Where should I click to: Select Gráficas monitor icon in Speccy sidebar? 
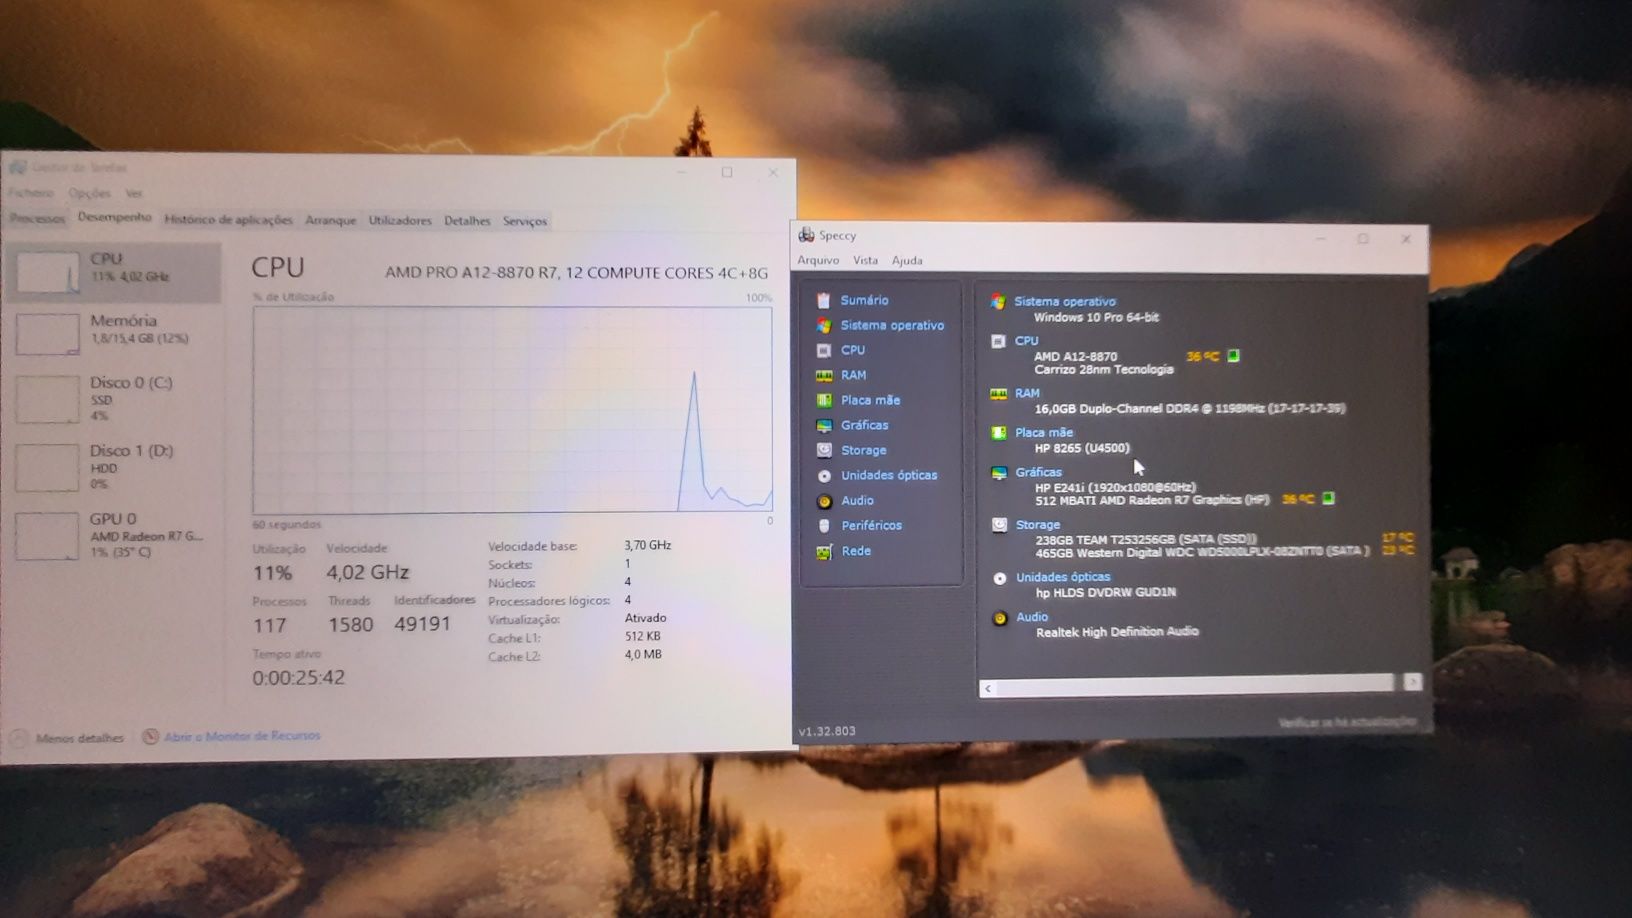[x=823, y=425]
